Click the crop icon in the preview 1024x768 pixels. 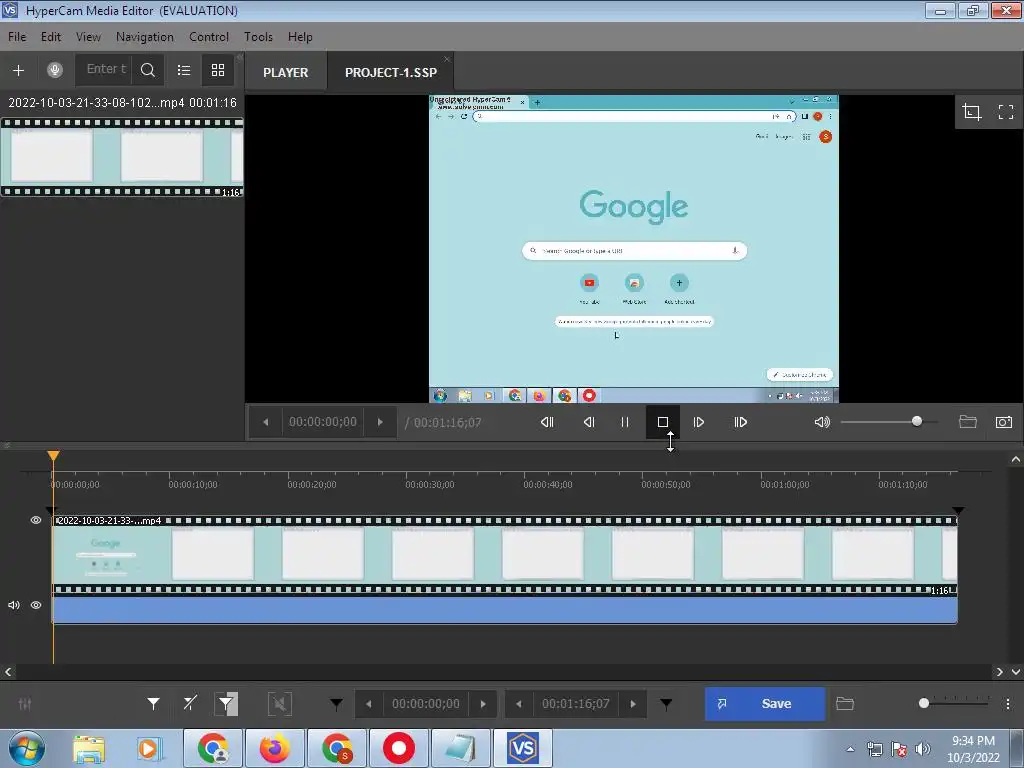pos(972,112)
